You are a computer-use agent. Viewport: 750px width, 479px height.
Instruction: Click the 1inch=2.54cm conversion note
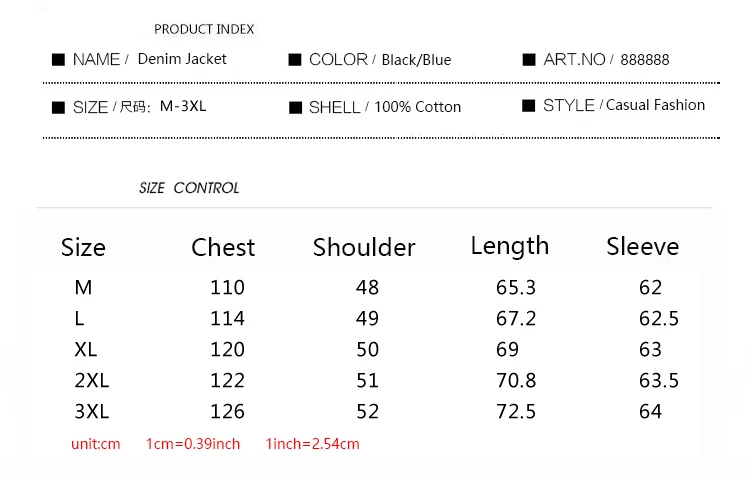click(312, 444)
